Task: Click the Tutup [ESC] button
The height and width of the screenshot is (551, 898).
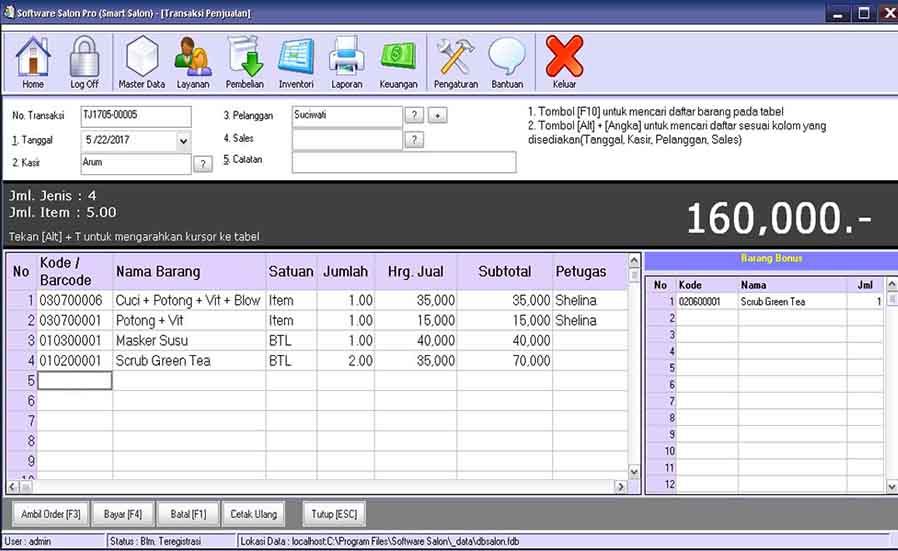Action: pyautogui.click(x=334, y=514)
